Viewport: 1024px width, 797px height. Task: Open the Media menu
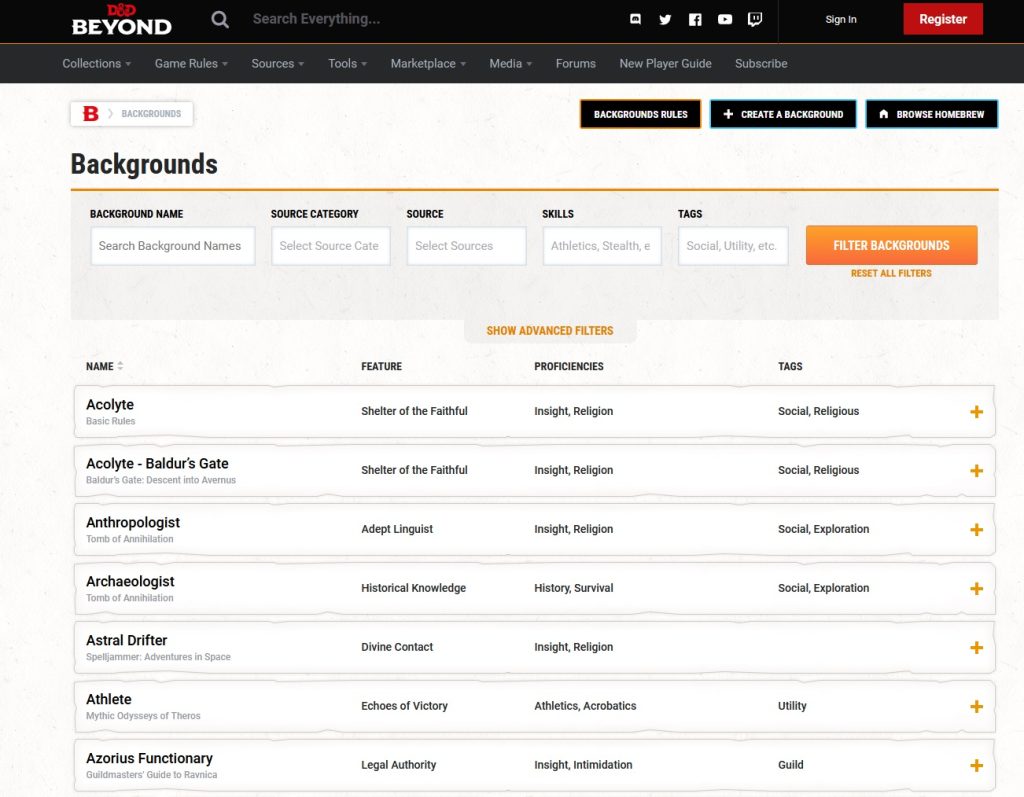click(x=511, y=63)
